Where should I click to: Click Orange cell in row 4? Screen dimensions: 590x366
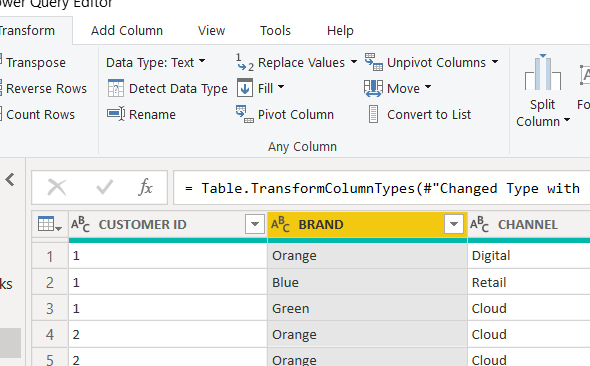(367, 334)
